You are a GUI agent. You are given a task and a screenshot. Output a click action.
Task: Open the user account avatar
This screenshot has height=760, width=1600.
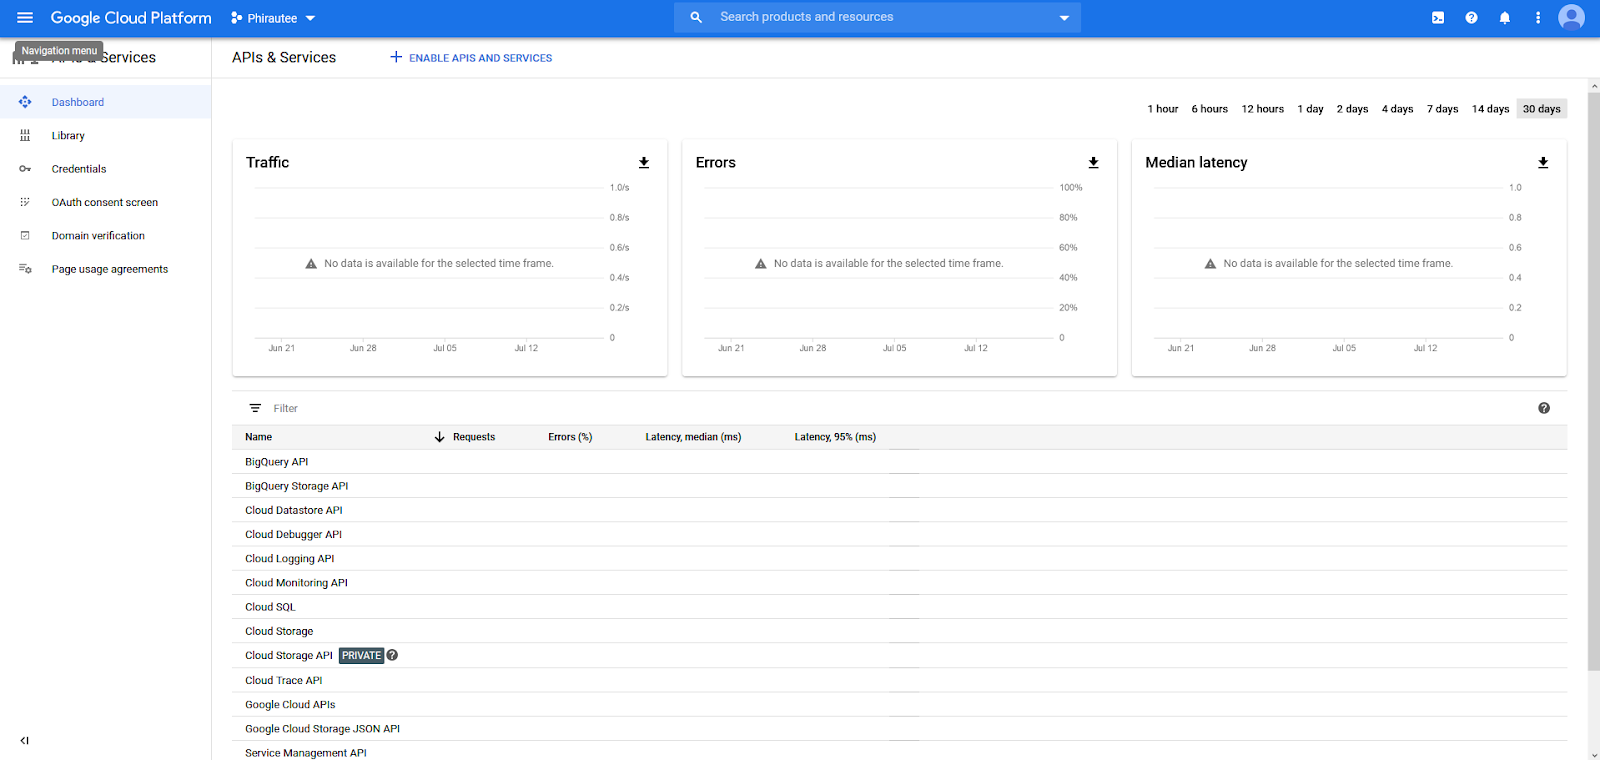click(x=1571, y=18)
